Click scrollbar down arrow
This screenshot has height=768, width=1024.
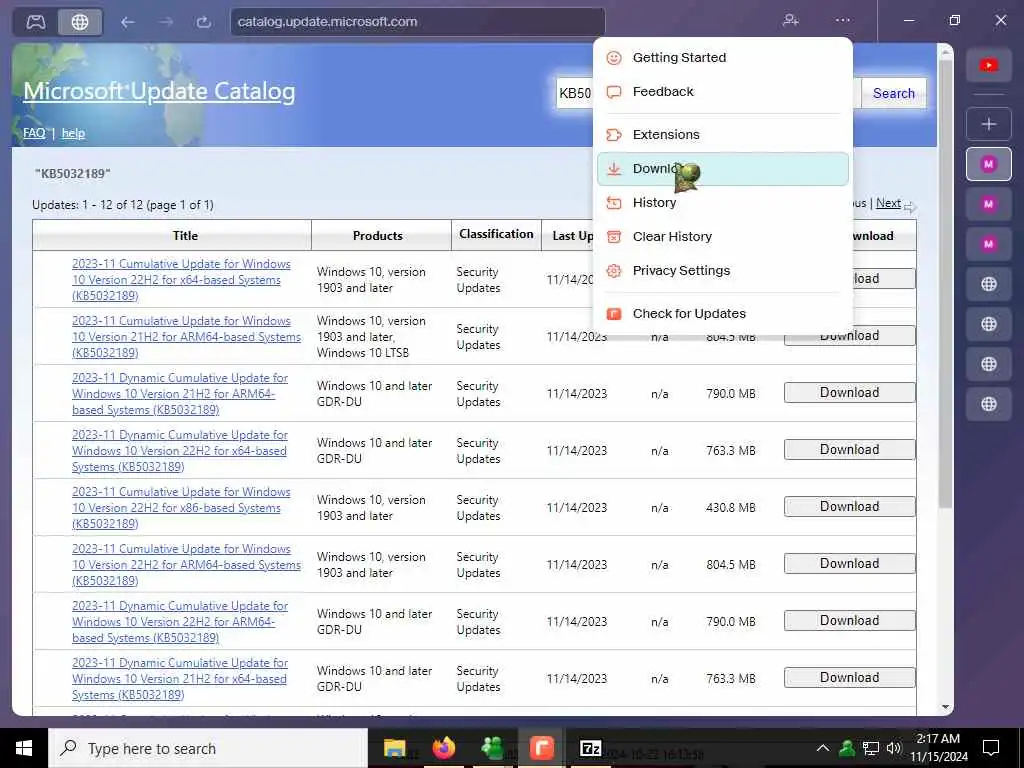click(946, 707)
